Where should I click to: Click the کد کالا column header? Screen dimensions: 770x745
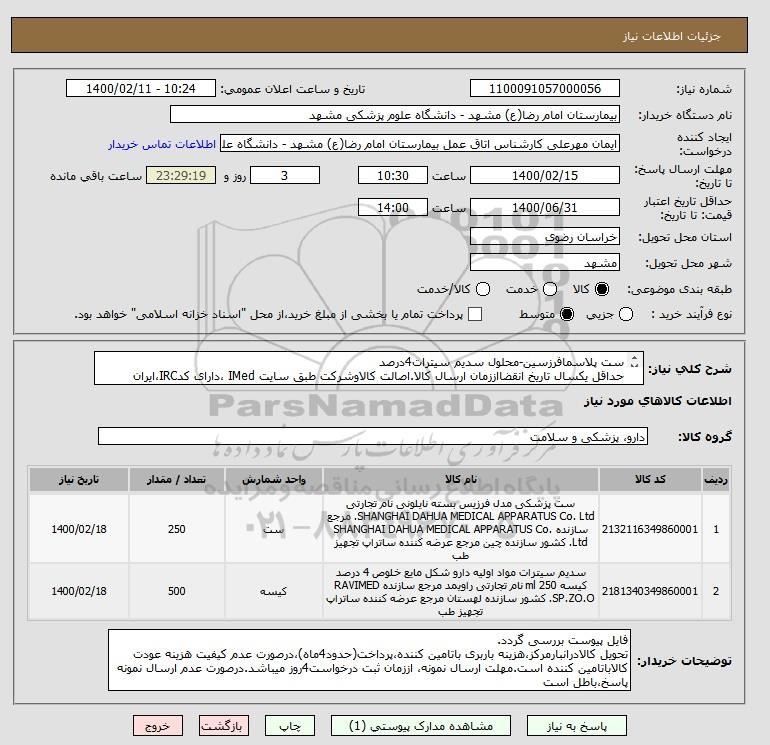pyautogui.click(x=650, y=479)
